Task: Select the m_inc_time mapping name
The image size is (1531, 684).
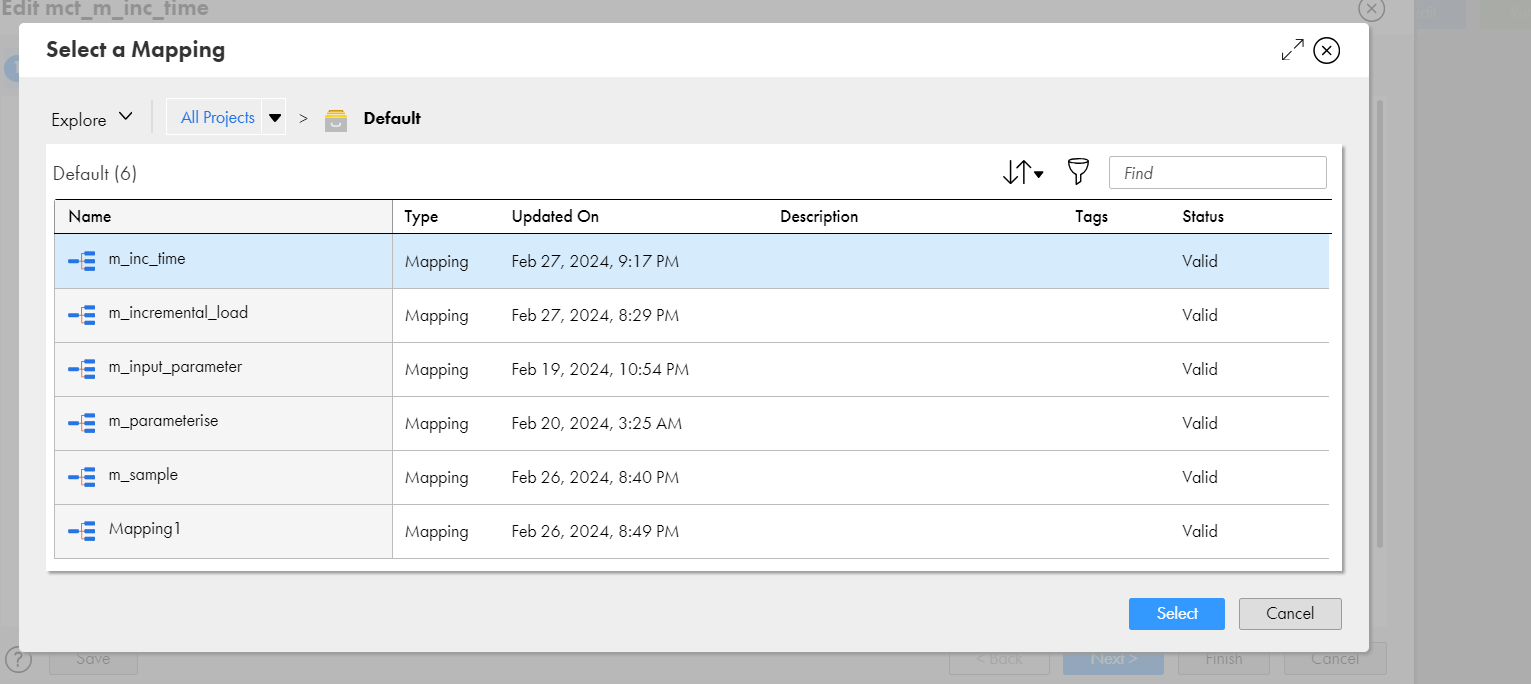Action: click(x=147, y=259)
